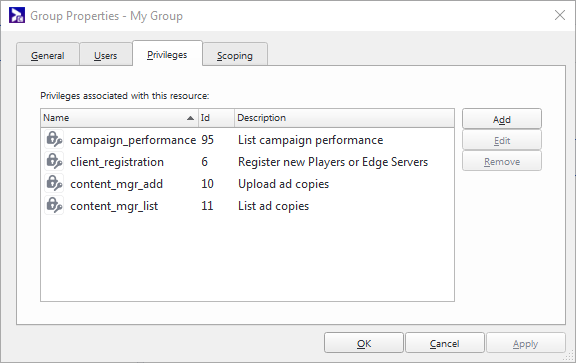
Task: Confirm changes with the OK button
Action: coord(364,343)
